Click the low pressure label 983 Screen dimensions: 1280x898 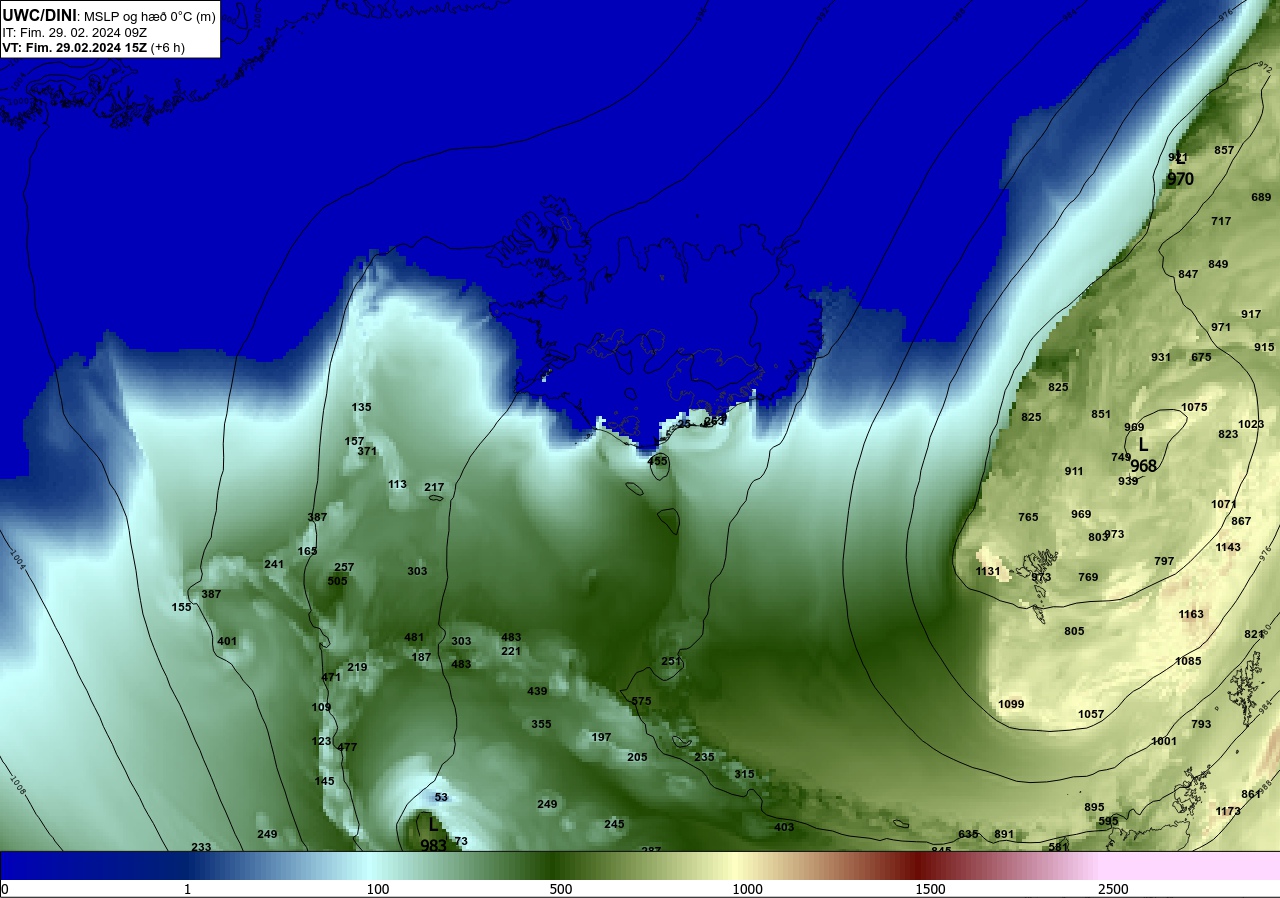coord(433,845)
